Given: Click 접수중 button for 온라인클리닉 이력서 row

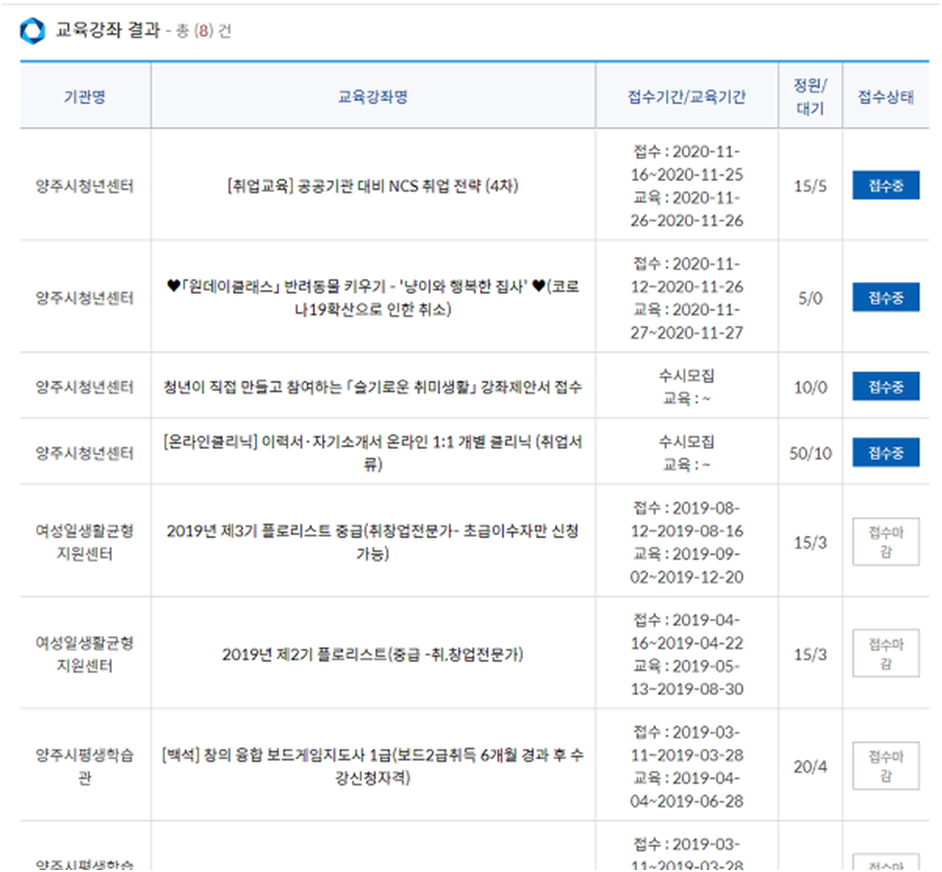Looking at the screenshot, I should 886,452.
